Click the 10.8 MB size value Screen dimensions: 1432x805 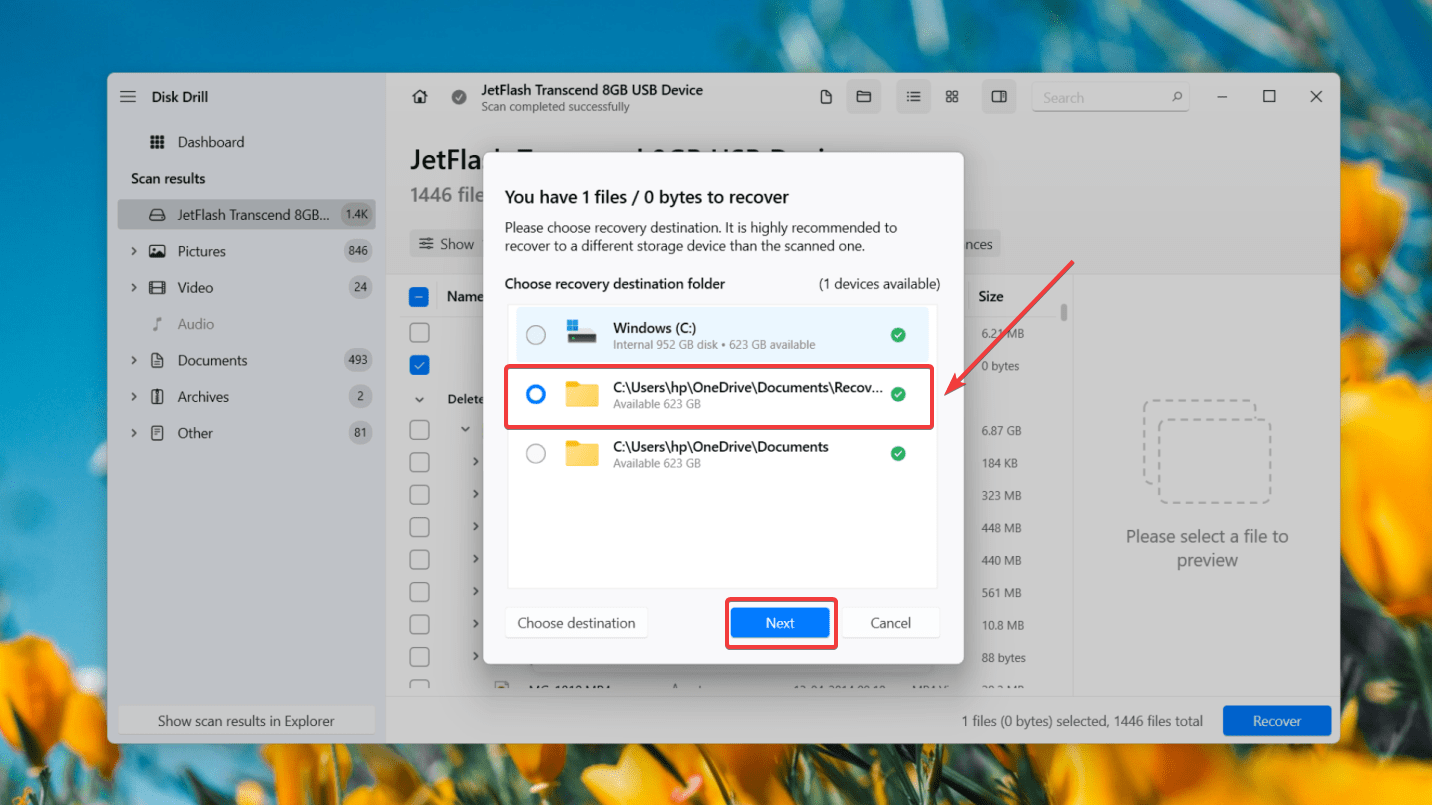[x=1002, y=625]
